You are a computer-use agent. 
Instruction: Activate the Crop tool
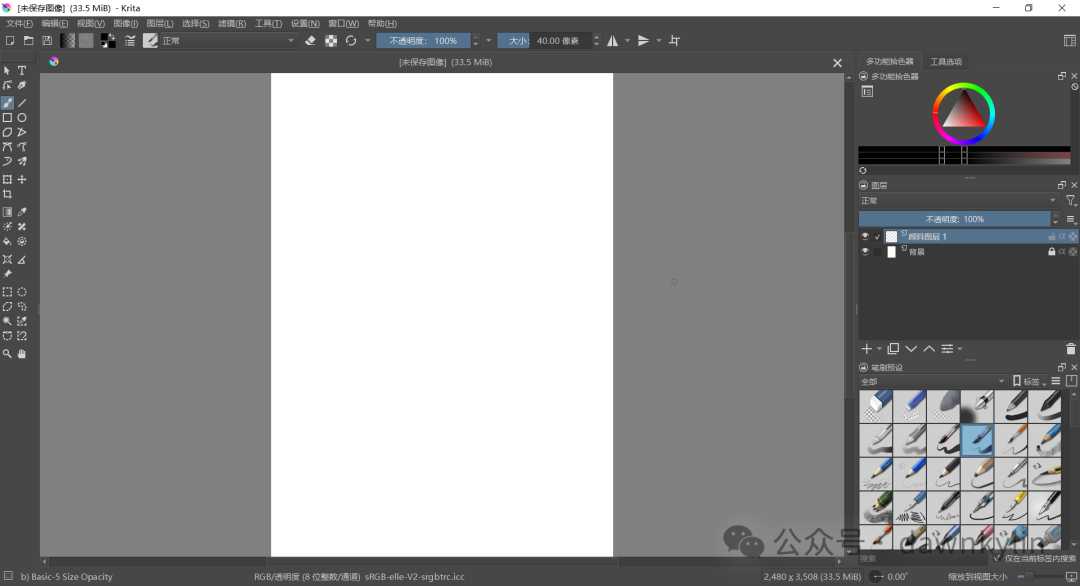(7, 193)
